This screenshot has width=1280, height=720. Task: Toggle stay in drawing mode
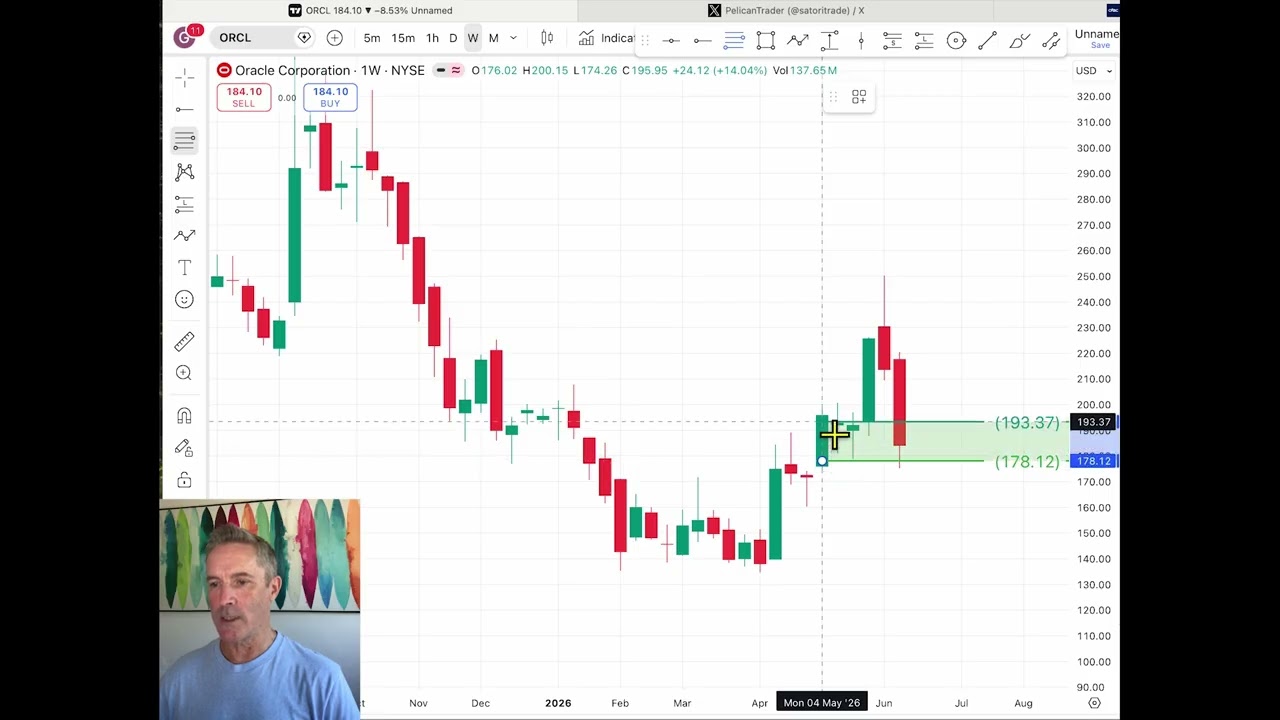click(x=184, y=448)
